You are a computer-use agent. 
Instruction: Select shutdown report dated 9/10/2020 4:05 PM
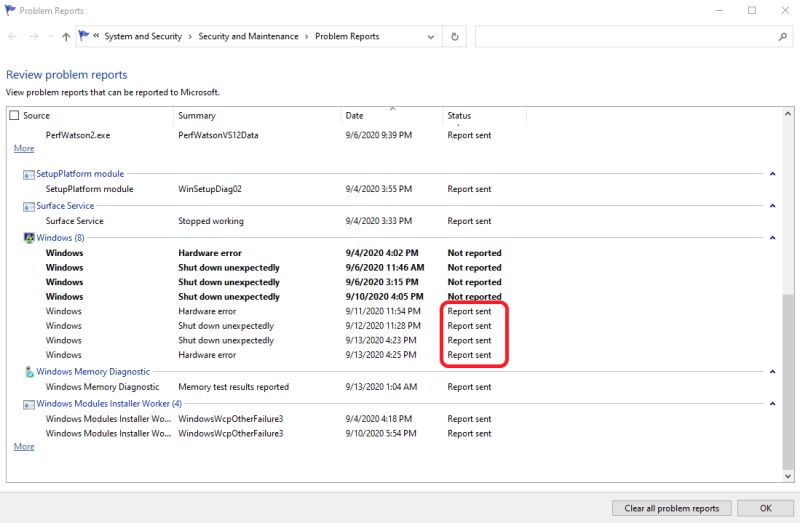tap(273, 296)
